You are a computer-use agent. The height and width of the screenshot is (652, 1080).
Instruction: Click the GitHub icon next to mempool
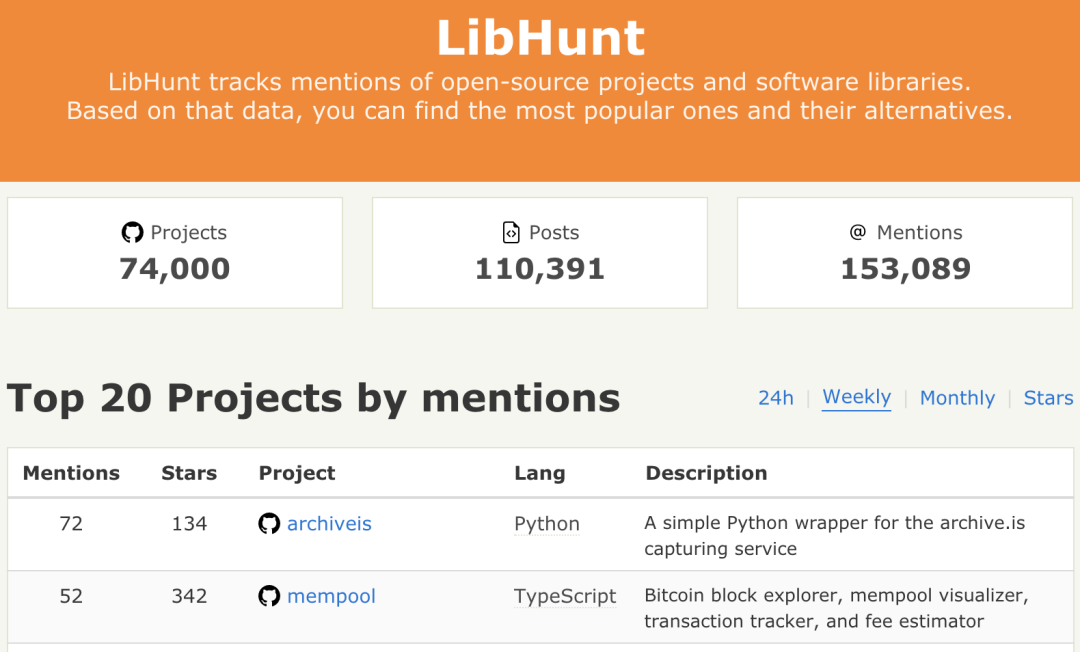(269, 596)
